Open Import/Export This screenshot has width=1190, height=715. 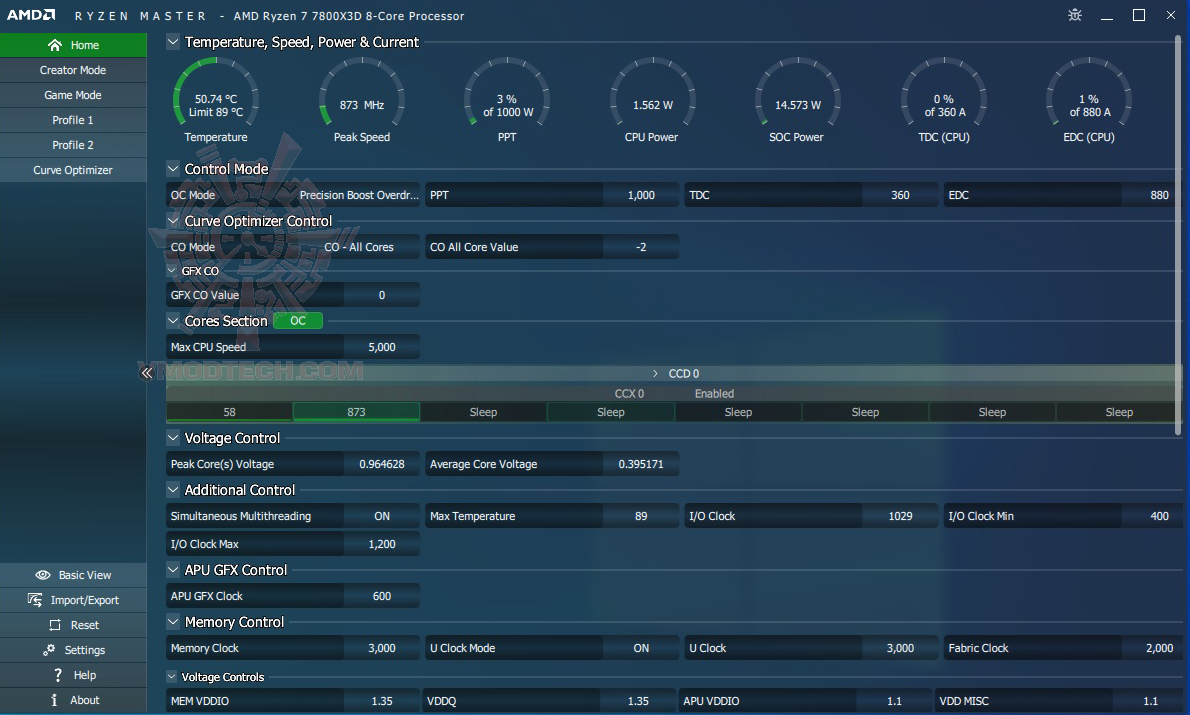coord(74,600)
